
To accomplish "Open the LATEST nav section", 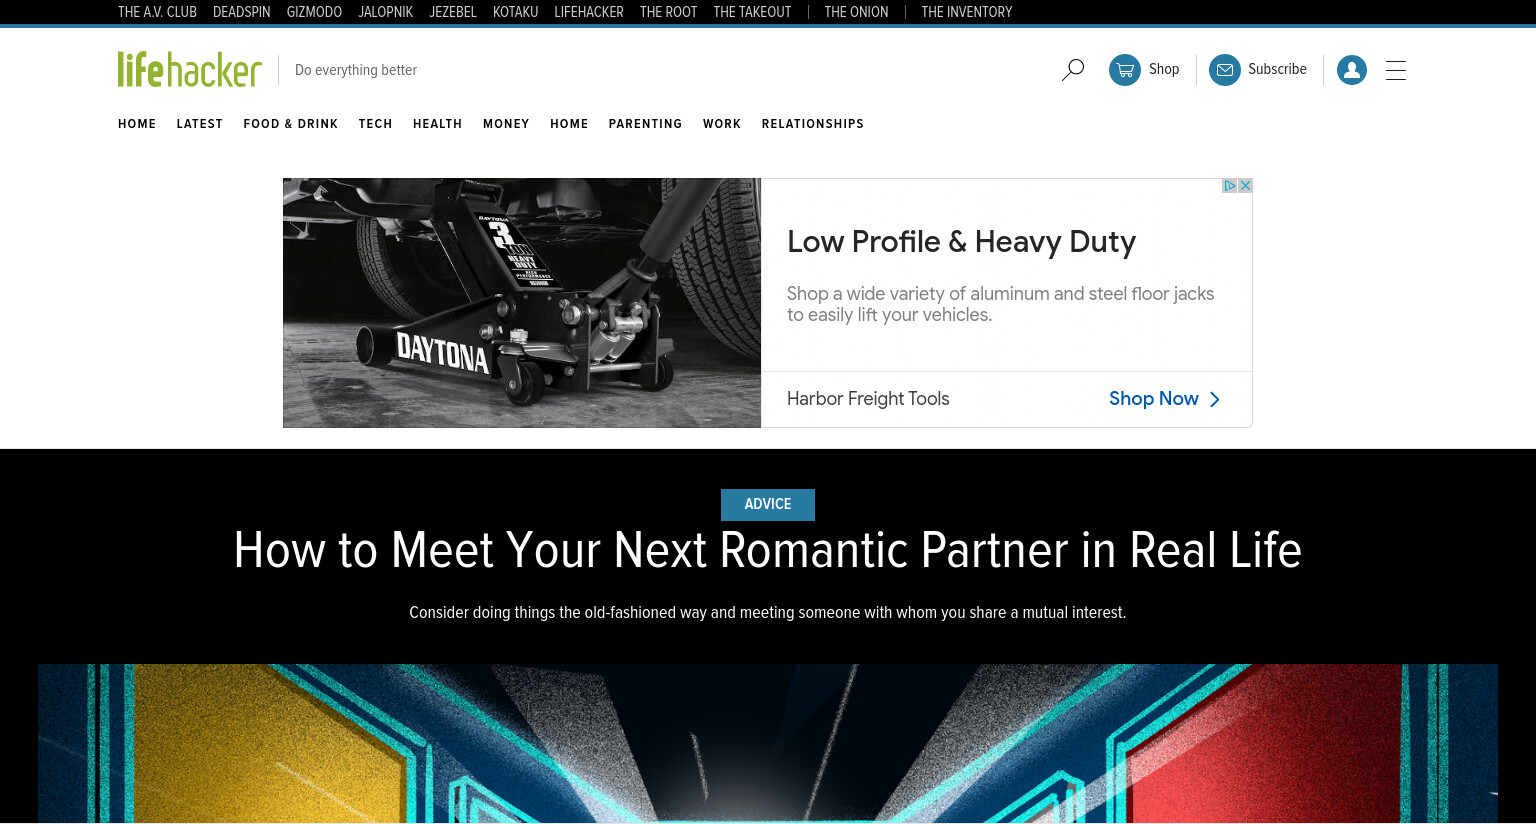I will coord(200,124).
